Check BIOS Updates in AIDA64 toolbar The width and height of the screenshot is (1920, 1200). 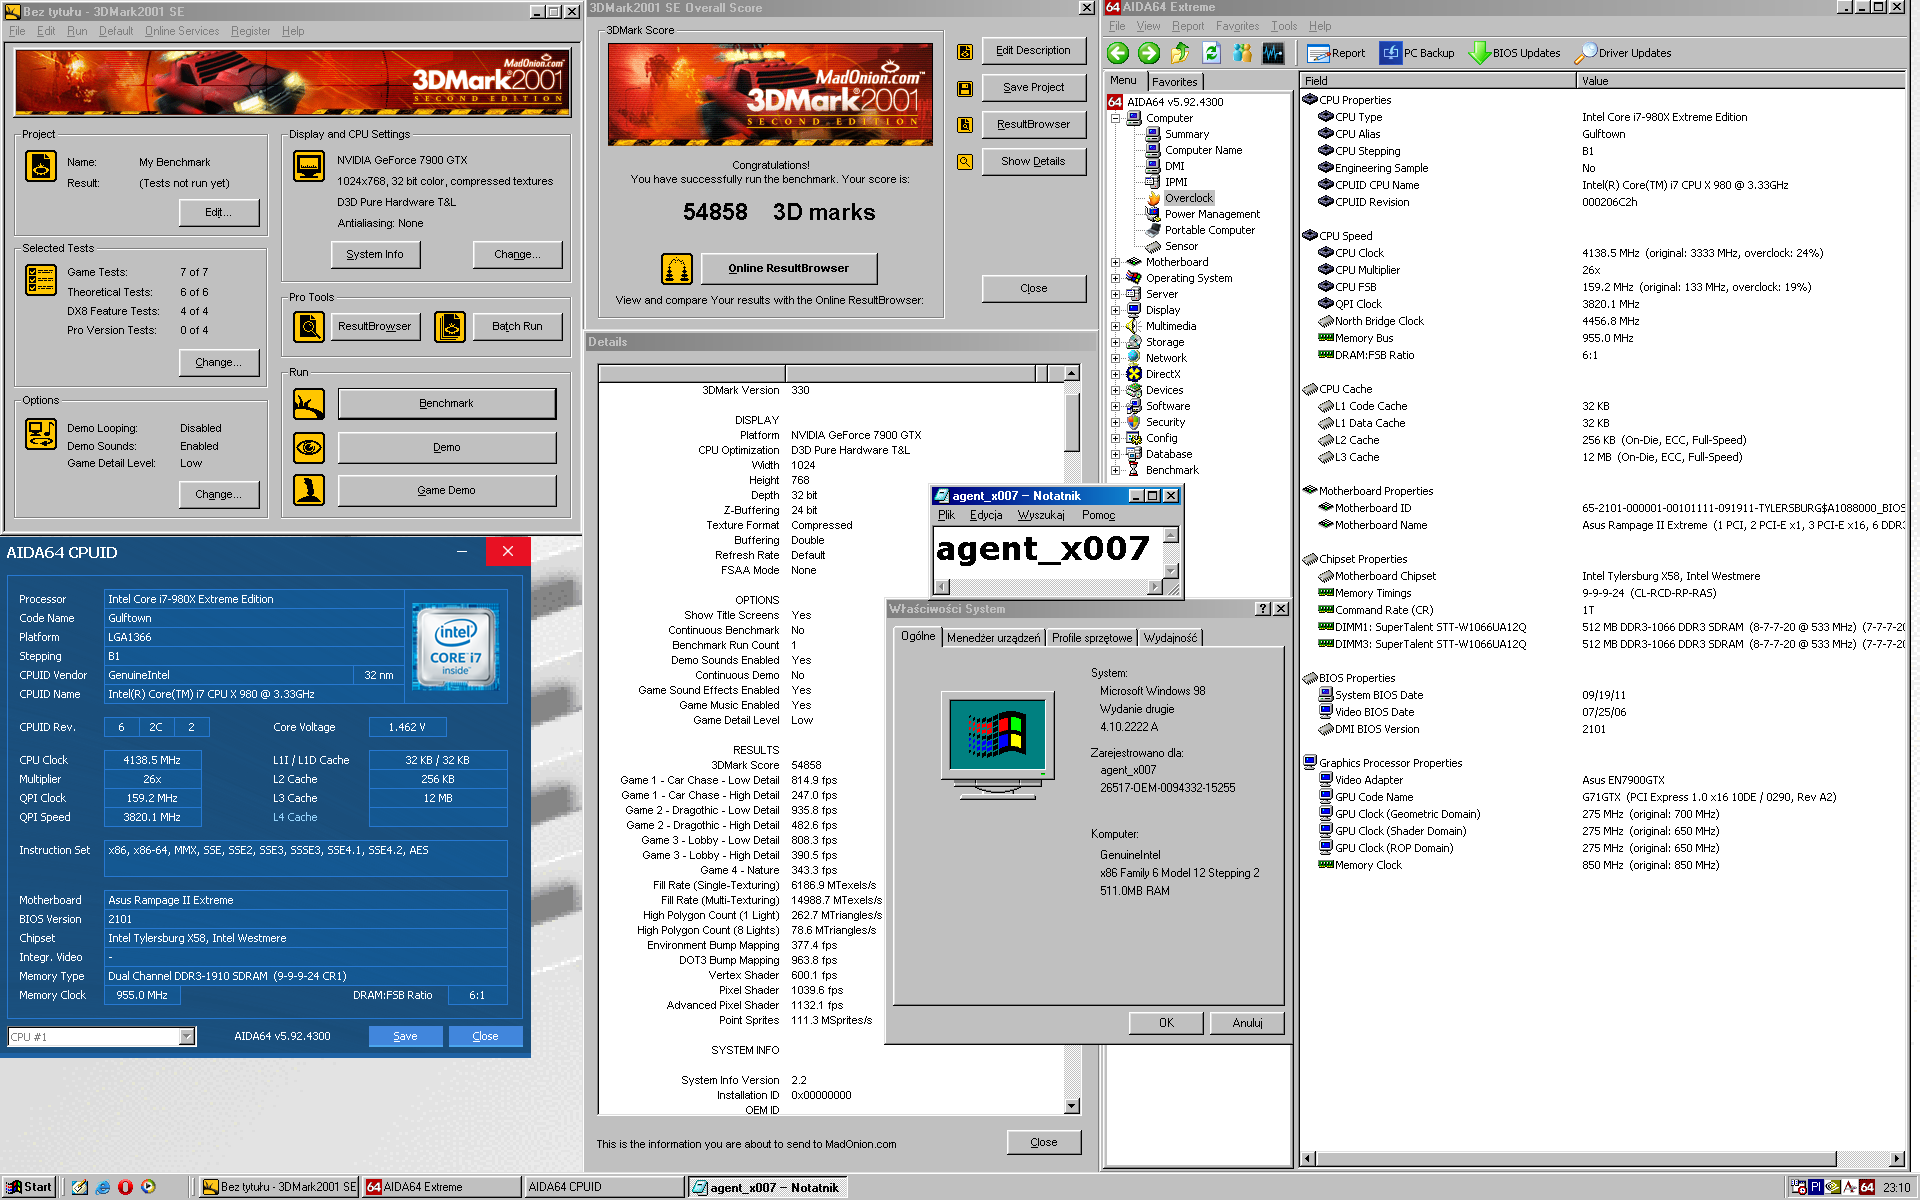(x=1514, y=53)
